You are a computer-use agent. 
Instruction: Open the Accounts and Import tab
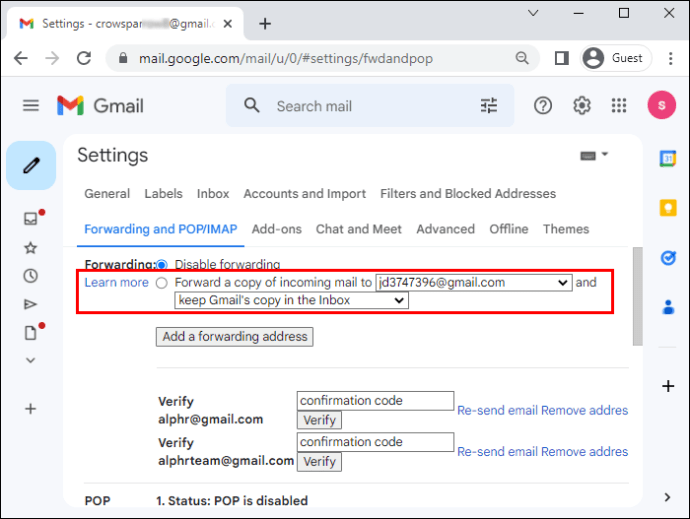pyautogui.click(x=304, y=194)
